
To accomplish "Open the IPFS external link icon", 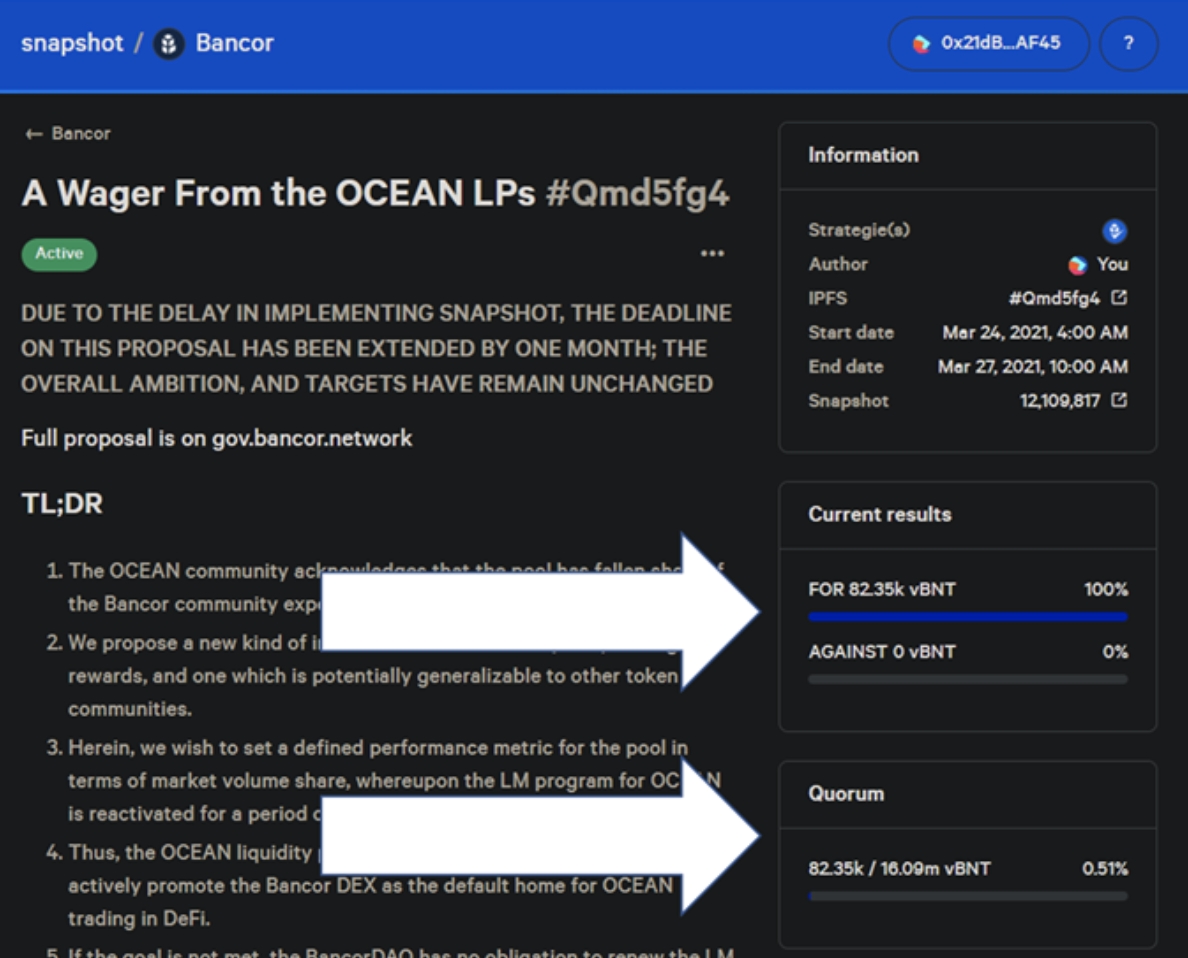I will (1119, 298).
